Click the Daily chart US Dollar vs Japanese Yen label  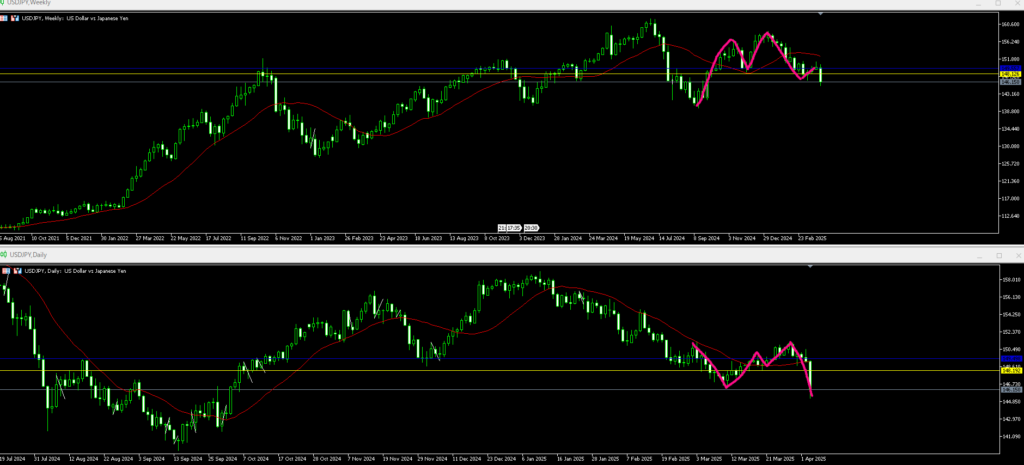pyautogui.click(x=95, y=270)
